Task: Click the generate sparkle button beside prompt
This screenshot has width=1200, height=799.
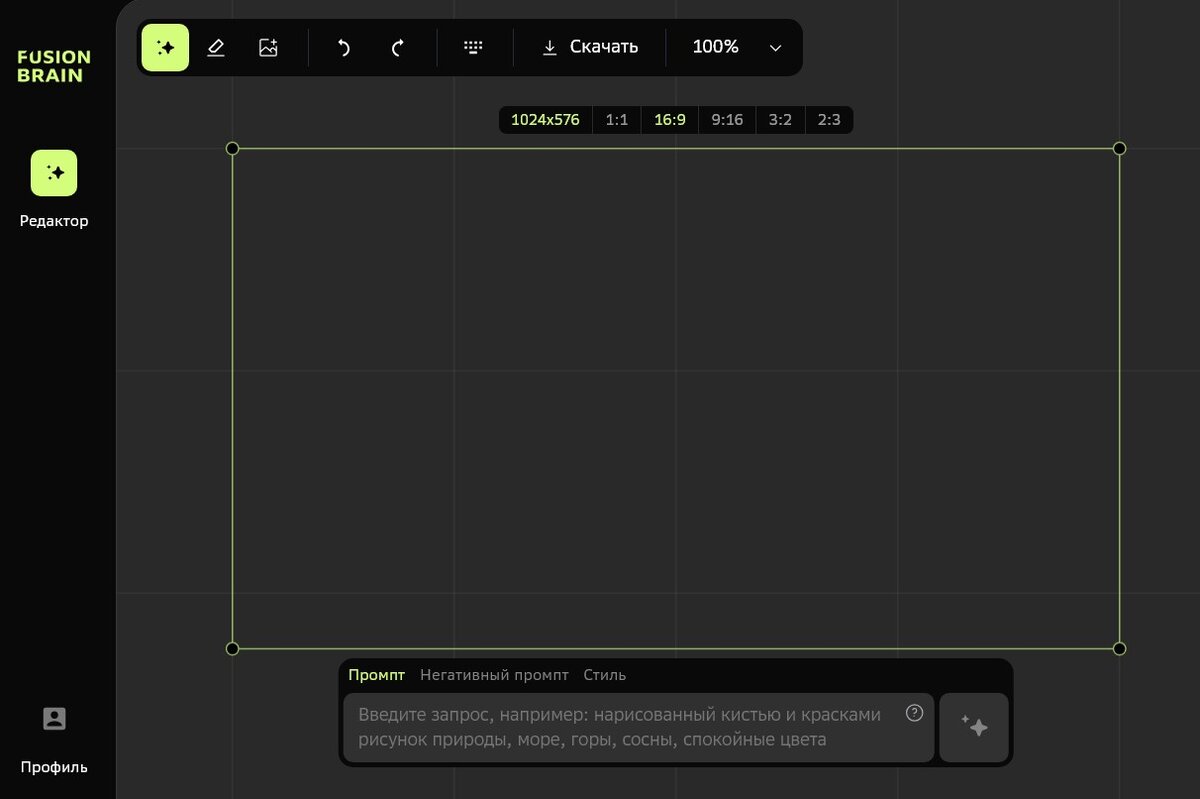Action: coord(974,728)
